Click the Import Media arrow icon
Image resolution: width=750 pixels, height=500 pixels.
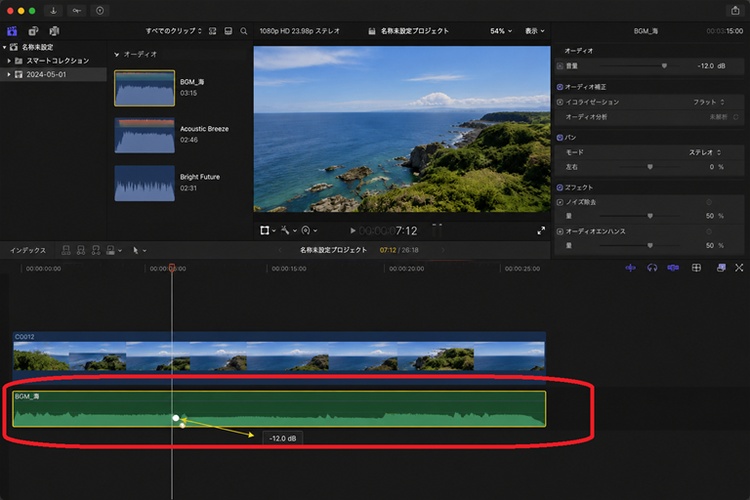53,11
